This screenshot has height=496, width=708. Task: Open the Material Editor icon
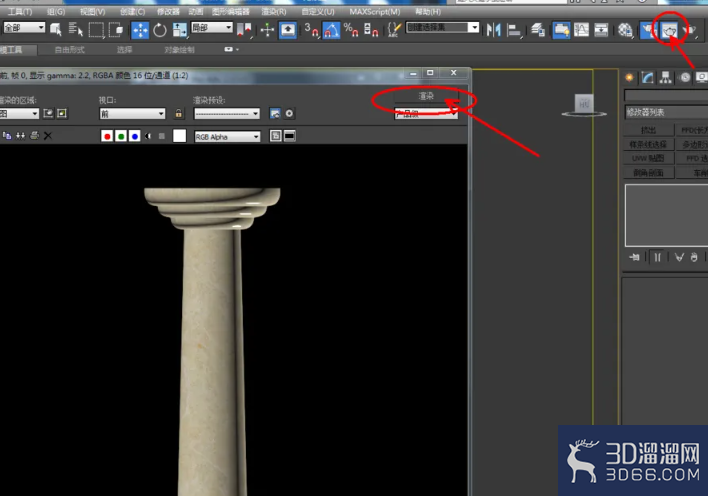(625, 30)
